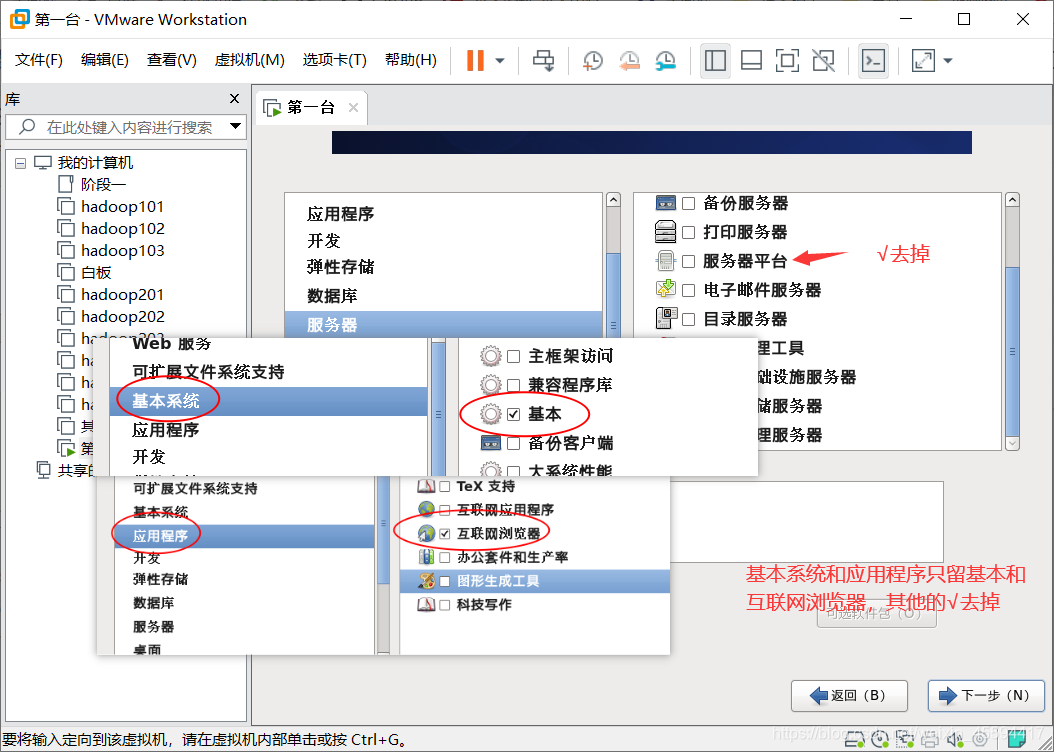Click the sound card status bar icon
The width and height of the screenshot is (1054, 752).
(955, 741)
